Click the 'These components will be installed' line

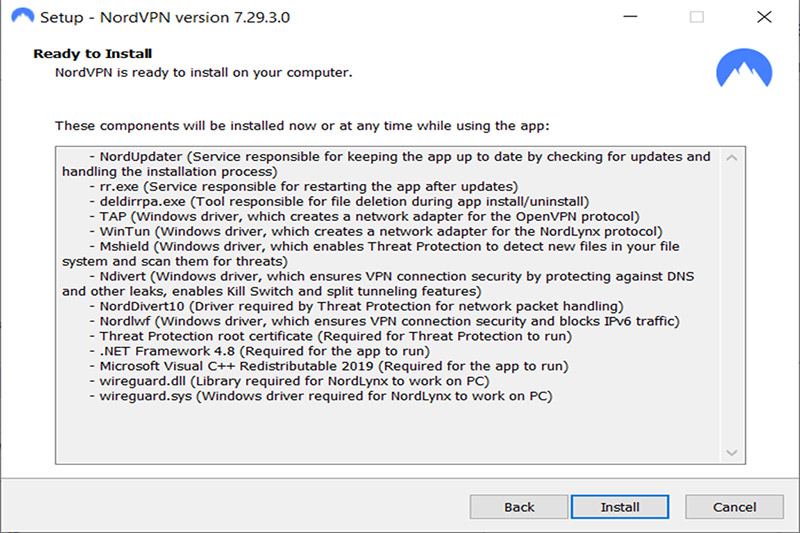(302, 125)
